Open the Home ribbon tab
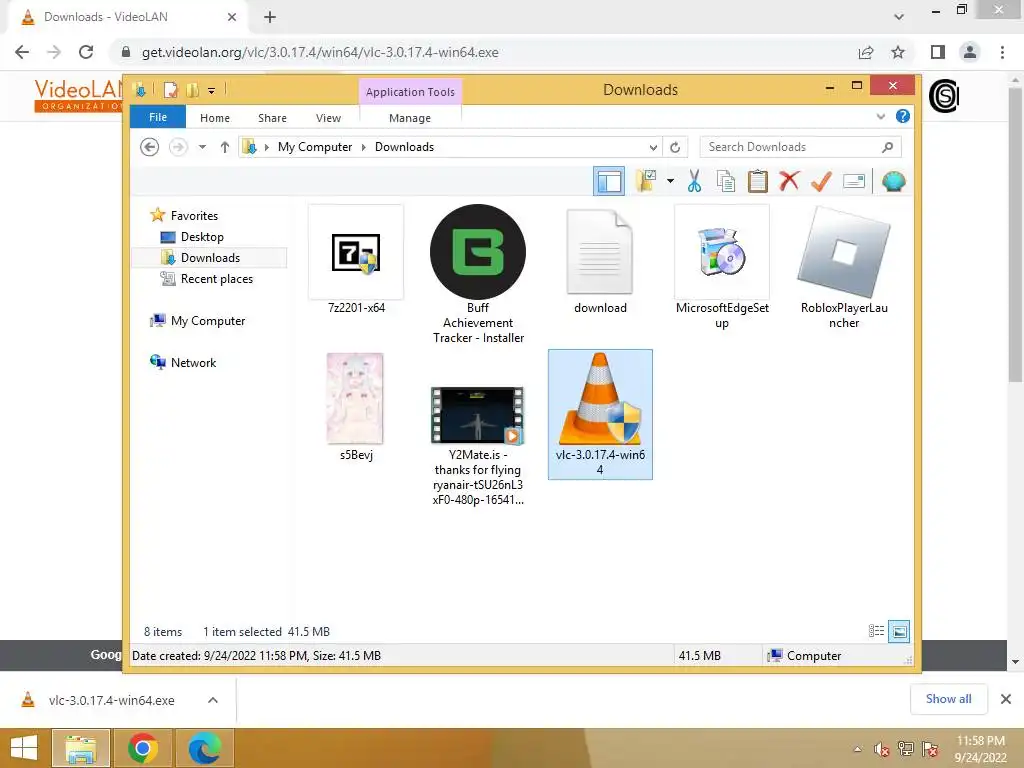The width and height of the screenshot is (1024, 768). point(215,118)
